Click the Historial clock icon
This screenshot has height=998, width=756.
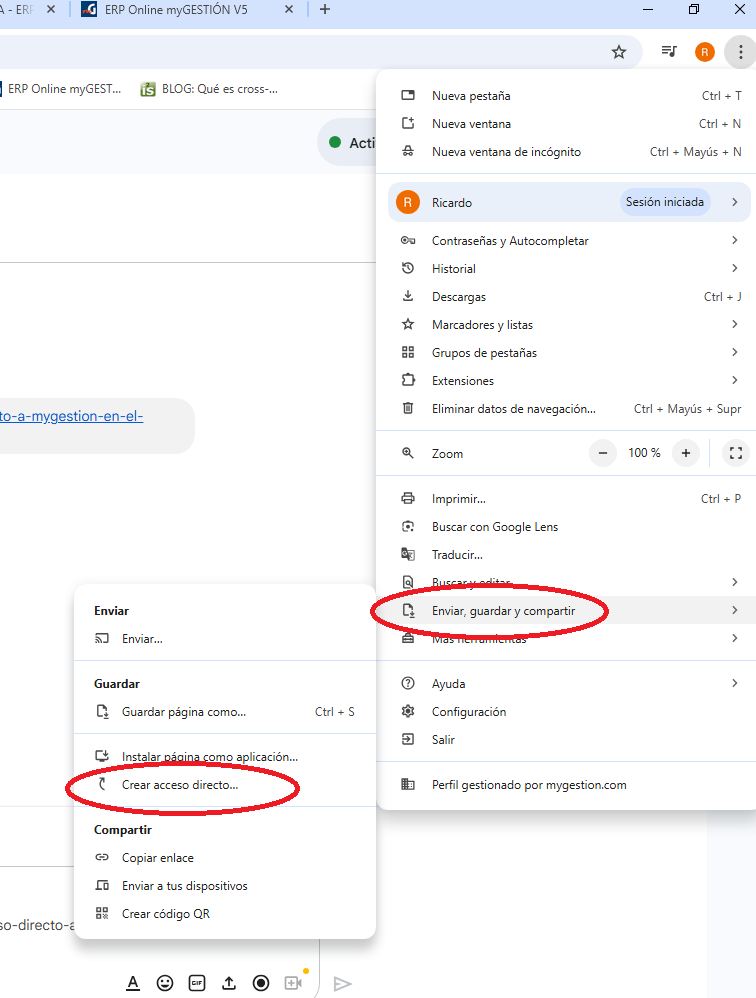[408, 268]
